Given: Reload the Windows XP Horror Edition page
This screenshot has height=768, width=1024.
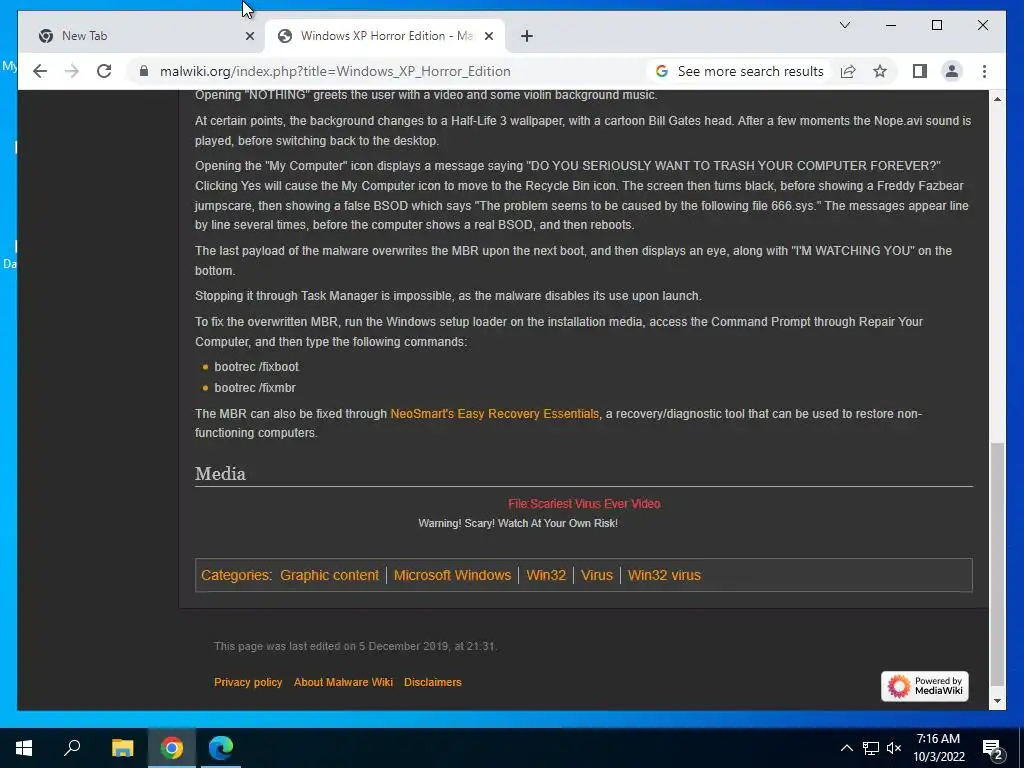Looking at the screenshot, I should pos(104,71).
